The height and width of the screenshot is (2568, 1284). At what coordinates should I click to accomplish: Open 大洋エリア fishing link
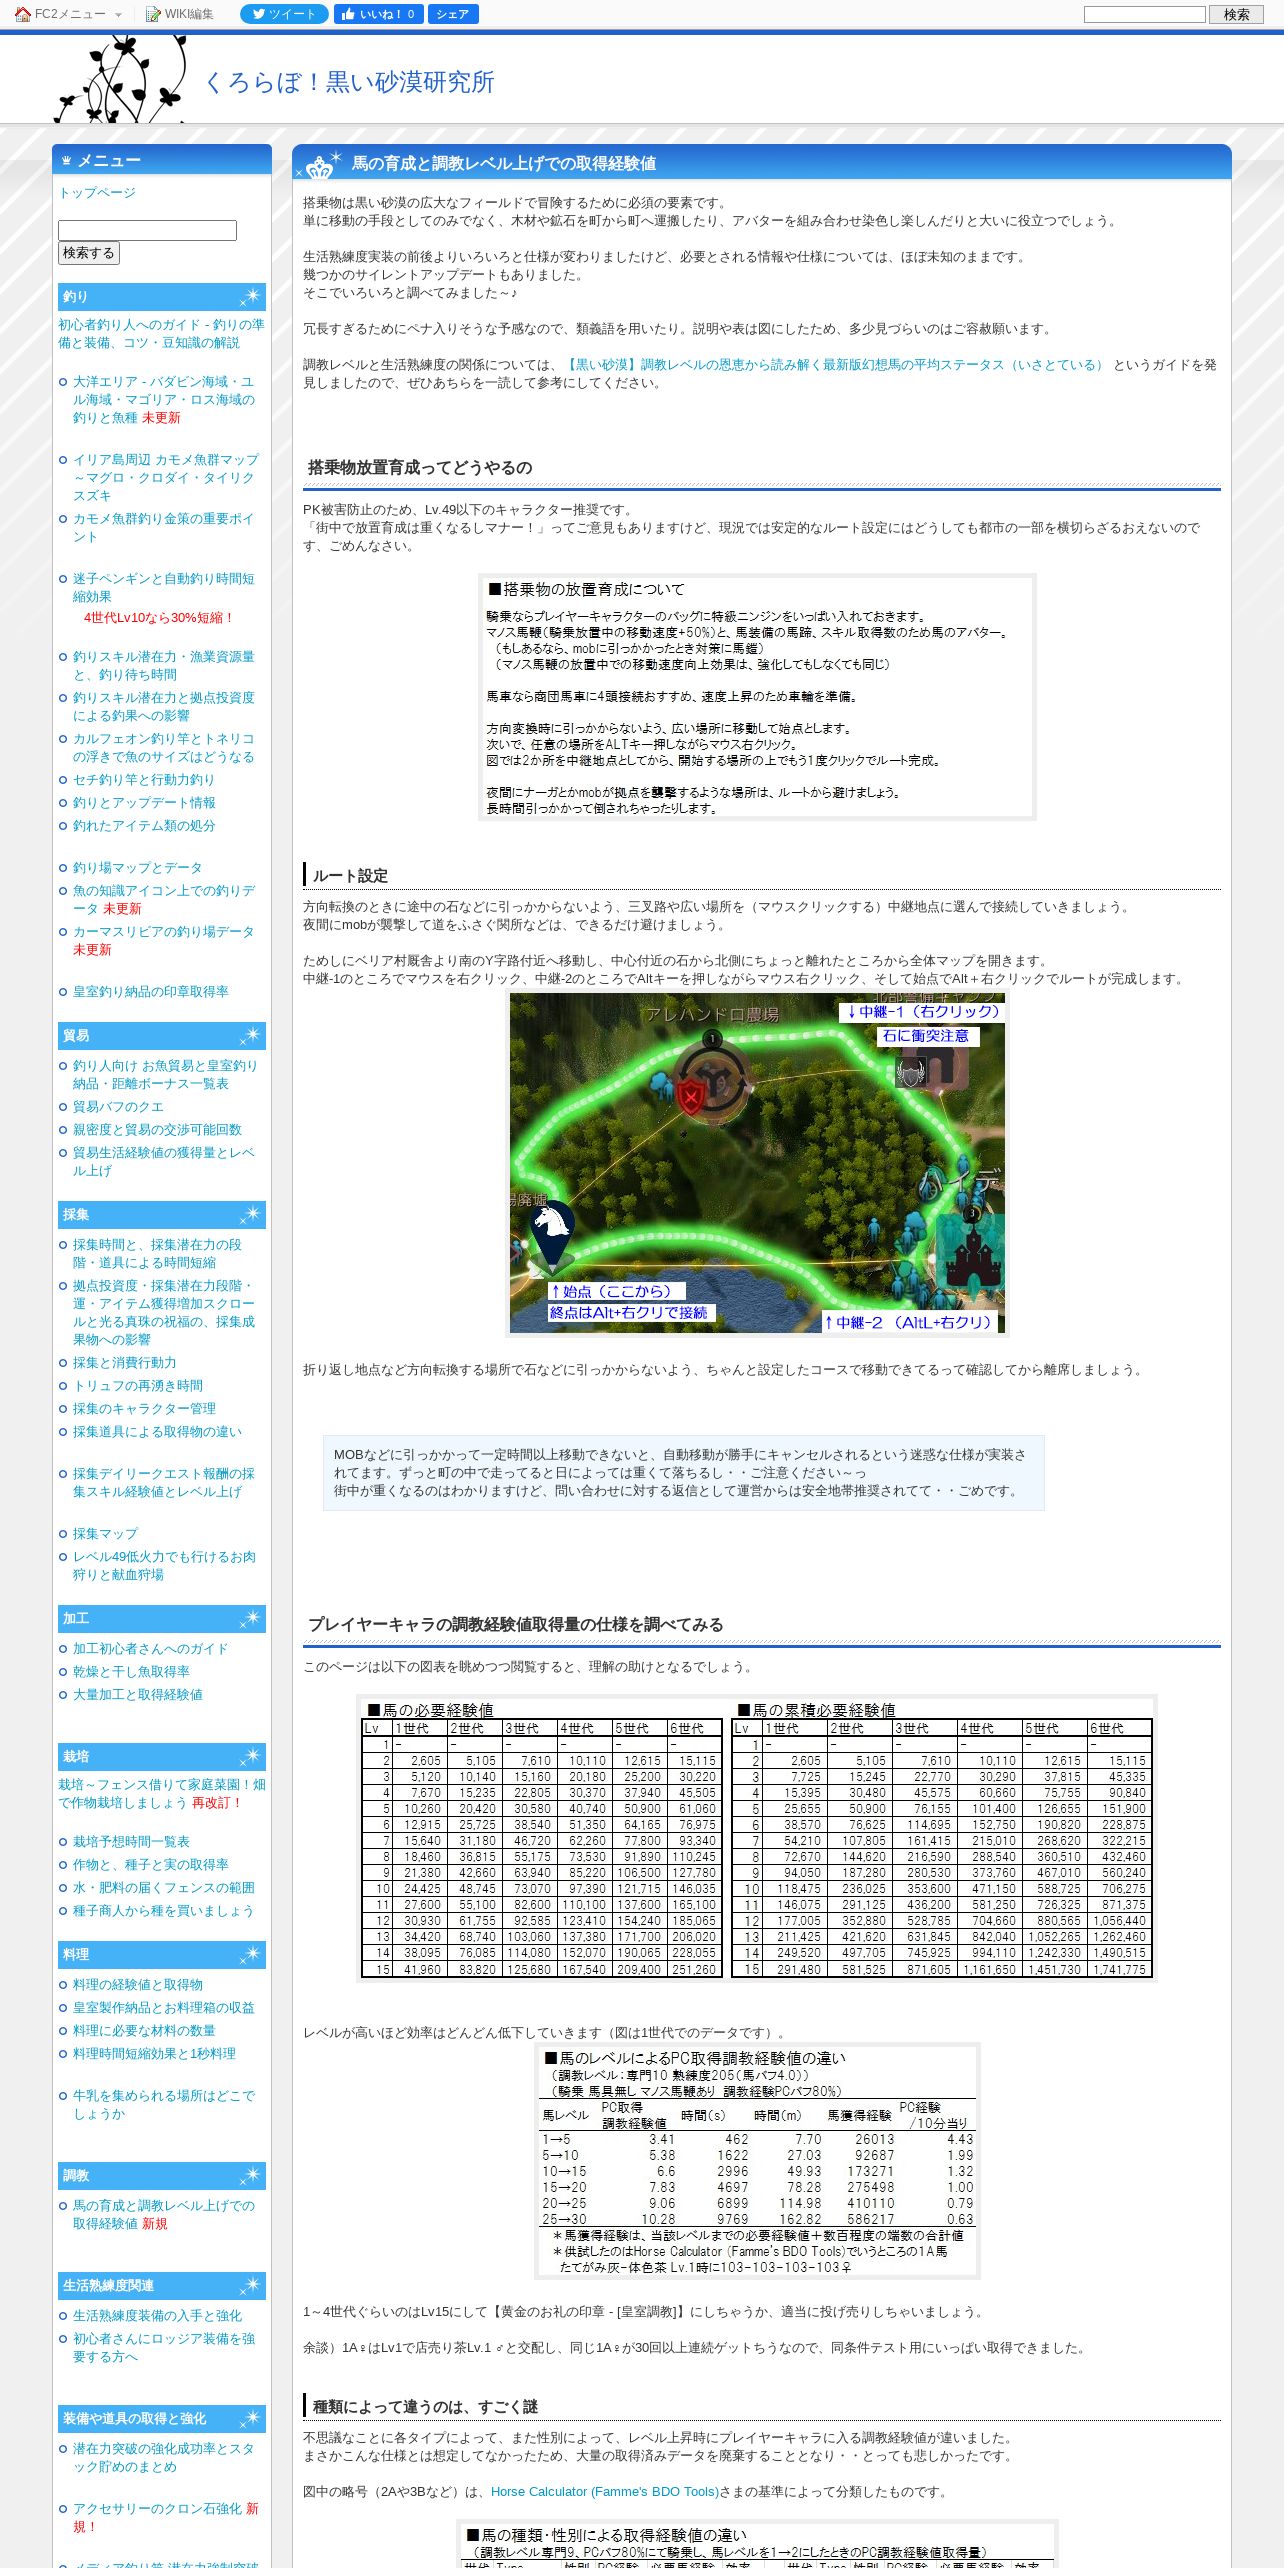[163, 399]
